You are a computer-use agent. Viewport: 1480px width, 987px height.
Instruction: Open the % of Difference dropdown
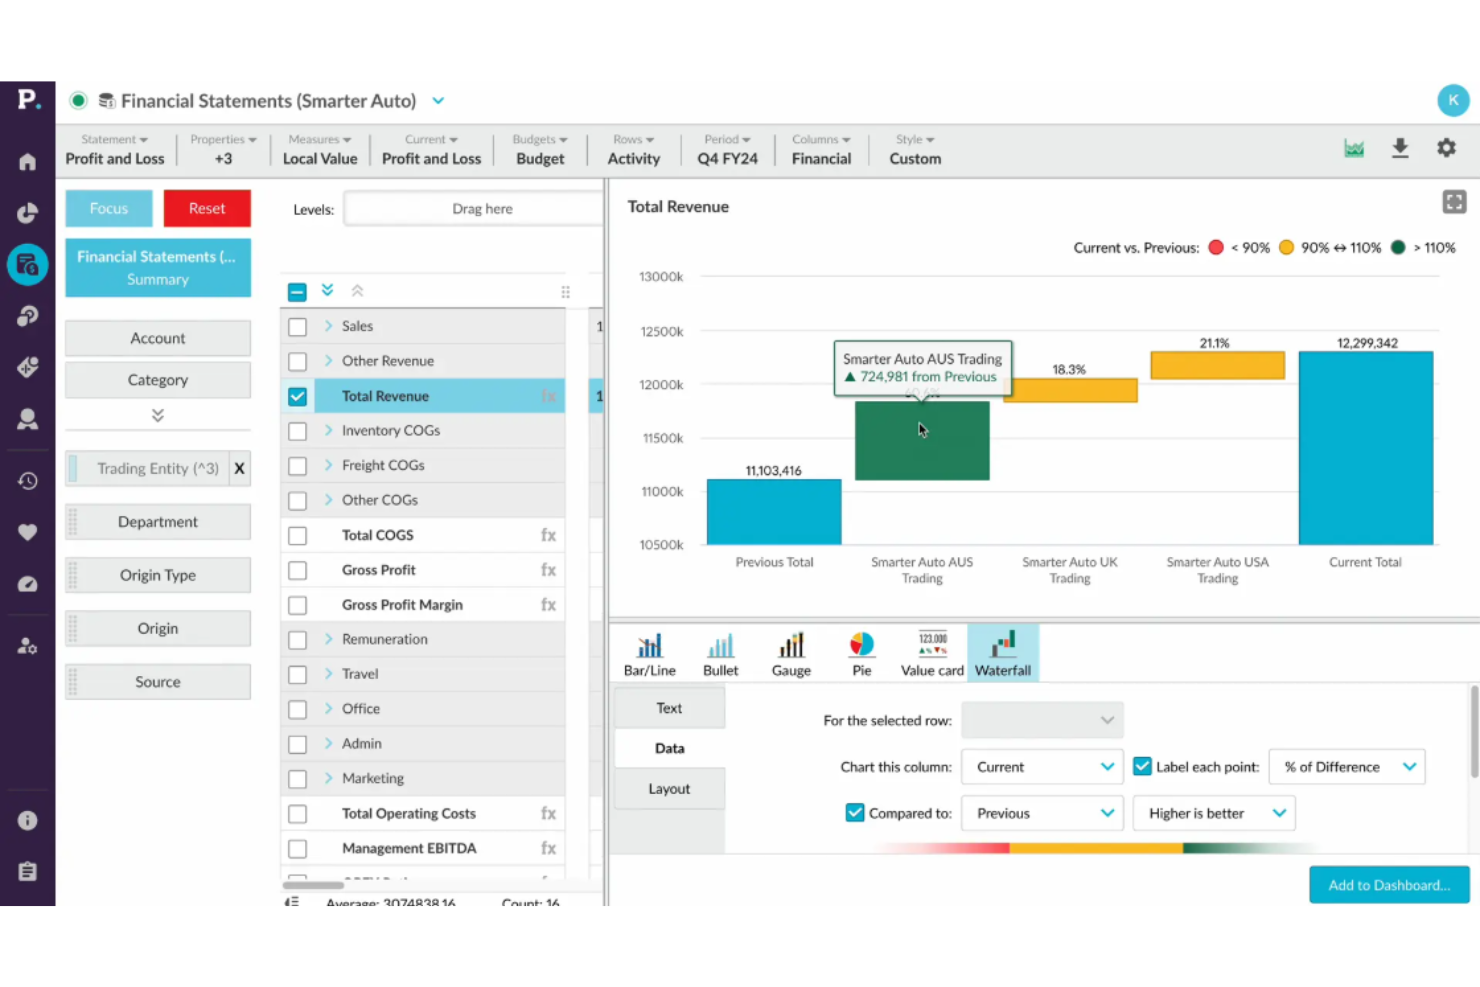pos(1346,767)
